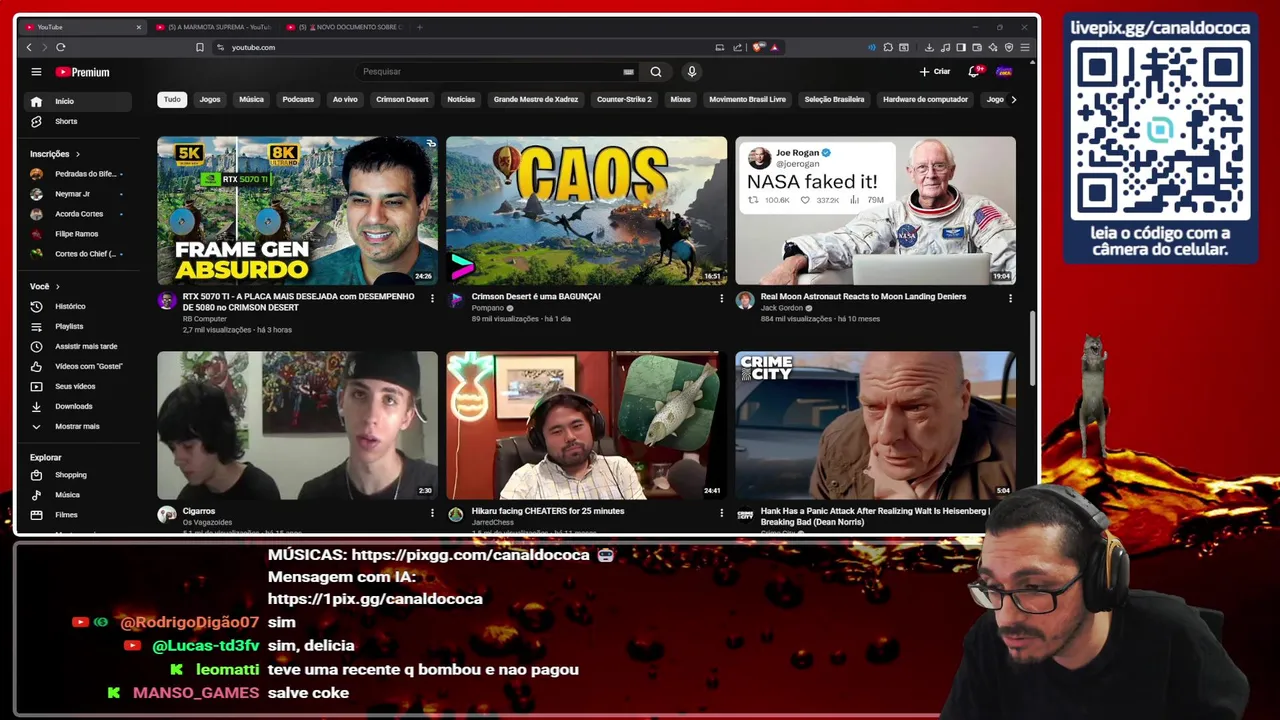Select the Mixes filter chip
Image resolution: width=1280 pixels, height=720 pixels.
680,99
